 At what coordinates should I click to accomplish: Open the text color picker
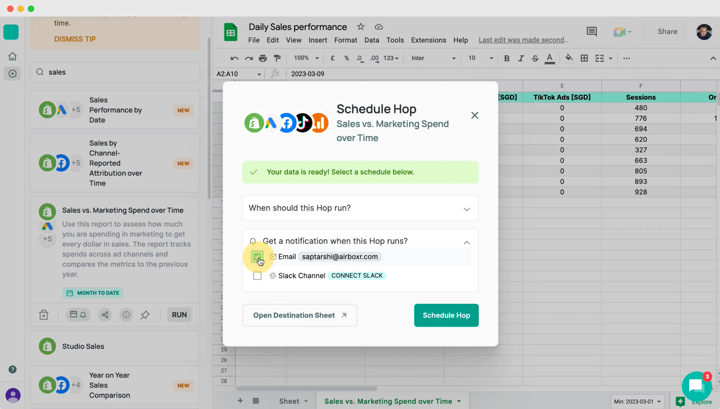tap(550, 58)
